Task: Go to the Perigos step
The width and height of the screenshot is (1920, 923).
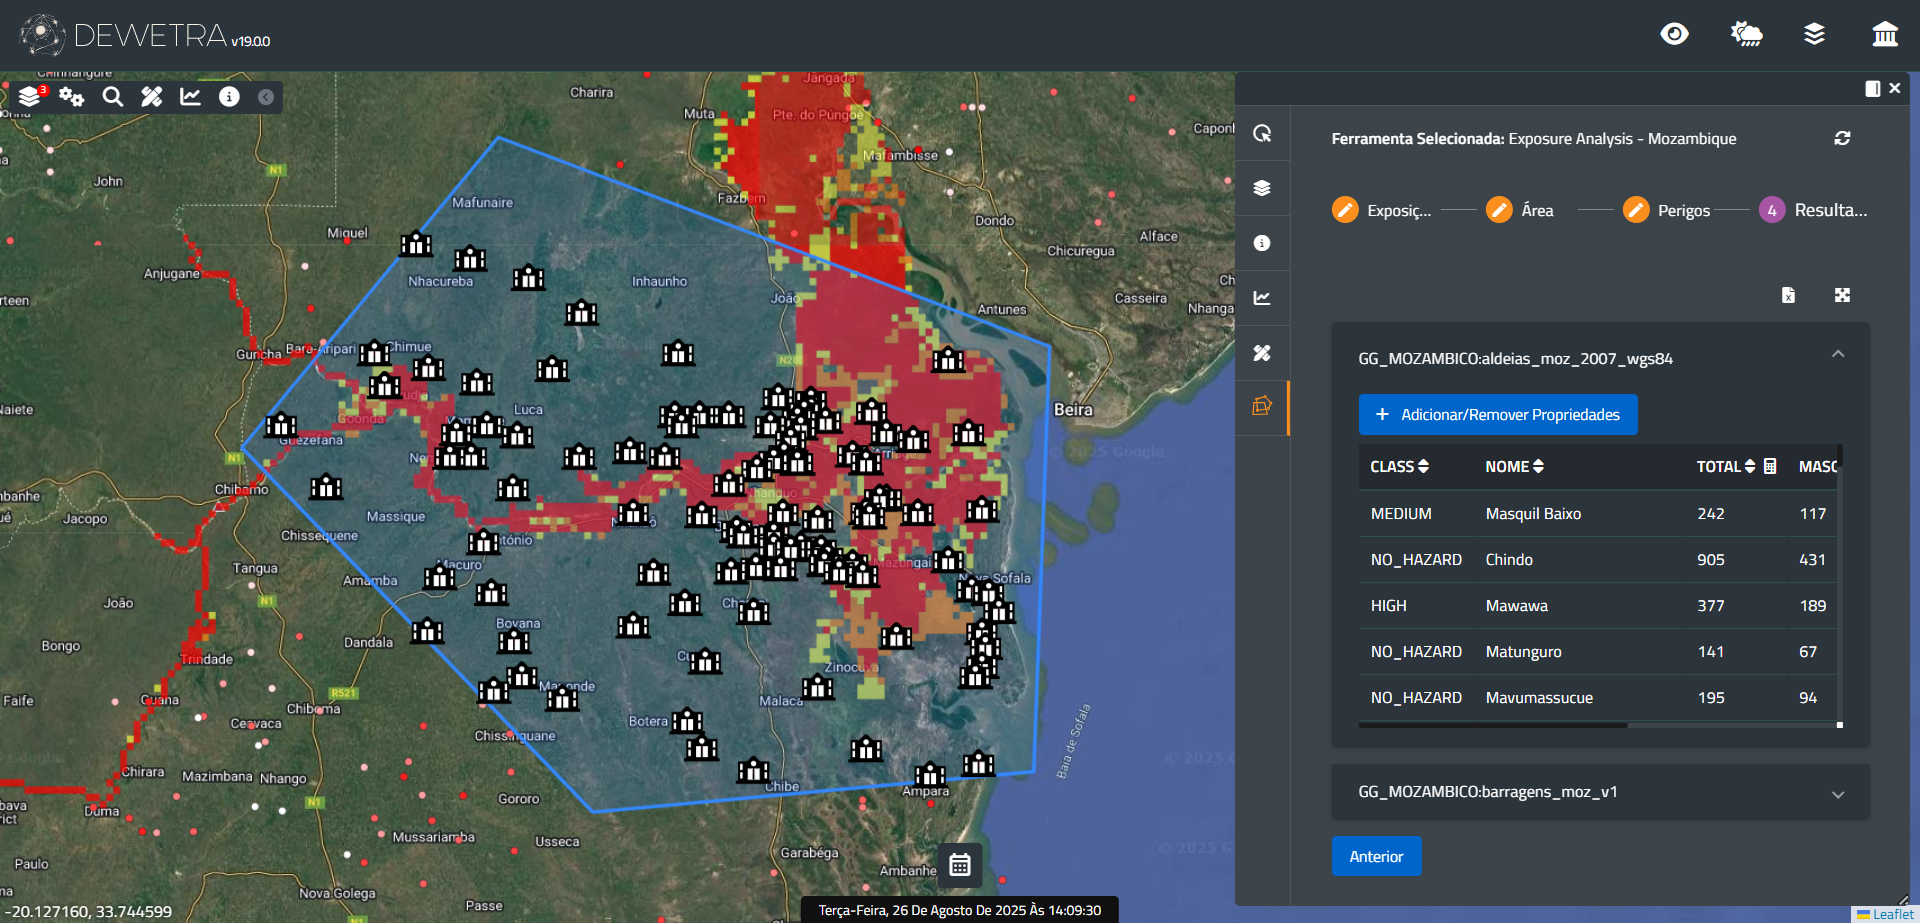Action: [x=1636, y=210]
